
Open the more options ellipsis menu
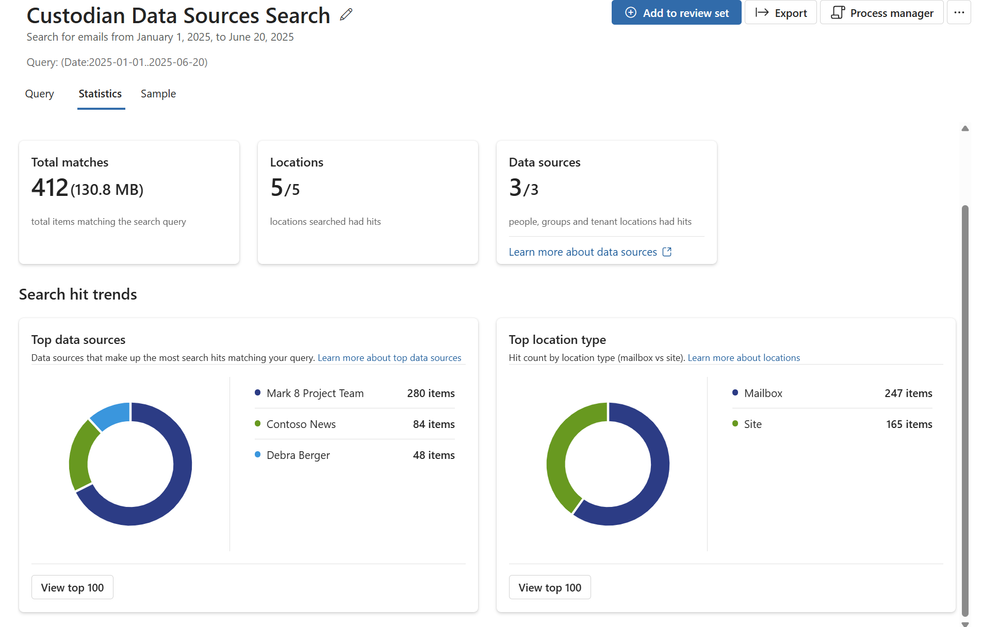coord(958,13)
